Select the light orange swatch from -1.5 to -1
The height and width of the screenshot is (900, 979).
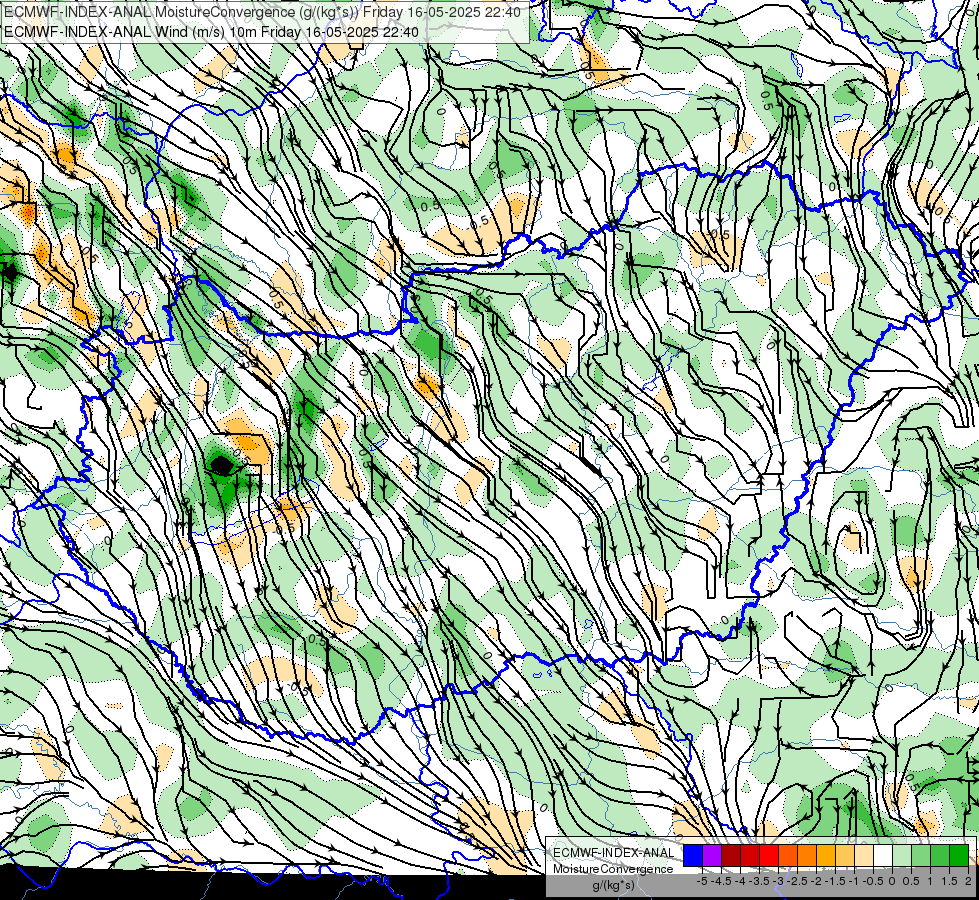pyautogui.click(x=845, y=855)
